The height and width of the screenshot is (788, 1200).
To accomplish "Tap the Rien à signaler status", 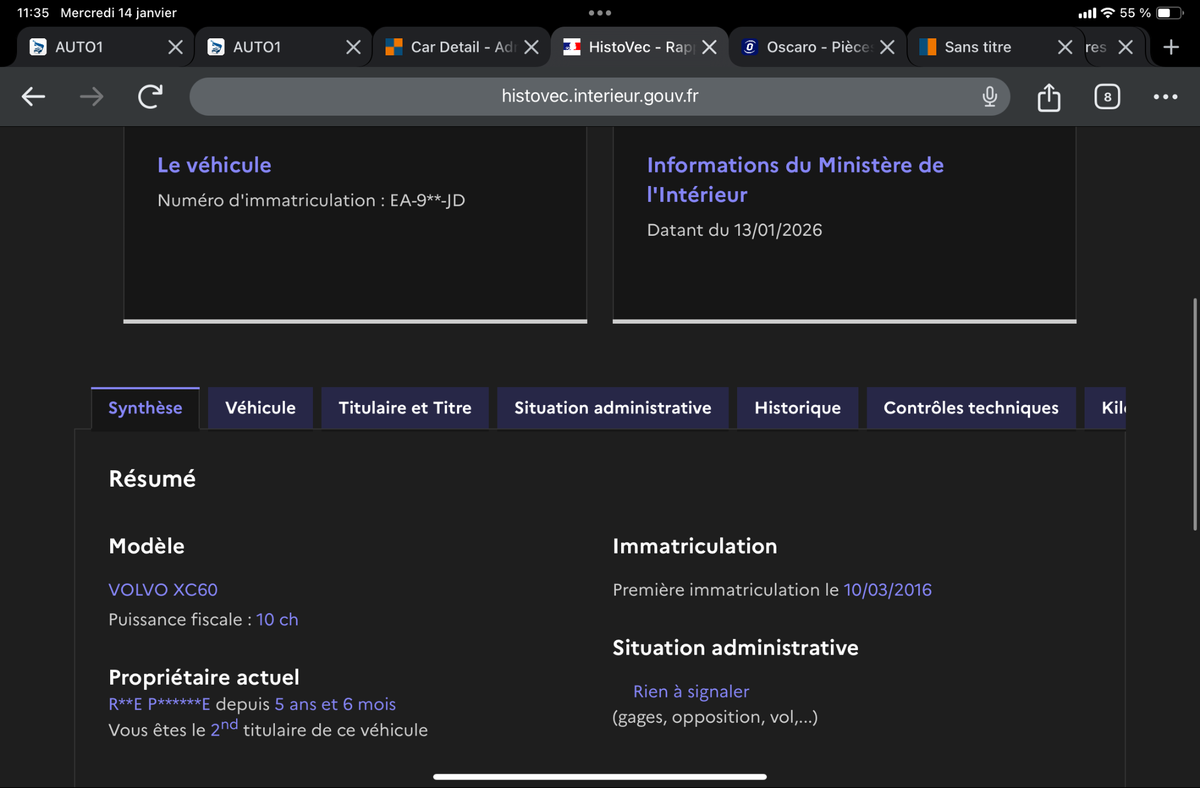I will (690, 692).
